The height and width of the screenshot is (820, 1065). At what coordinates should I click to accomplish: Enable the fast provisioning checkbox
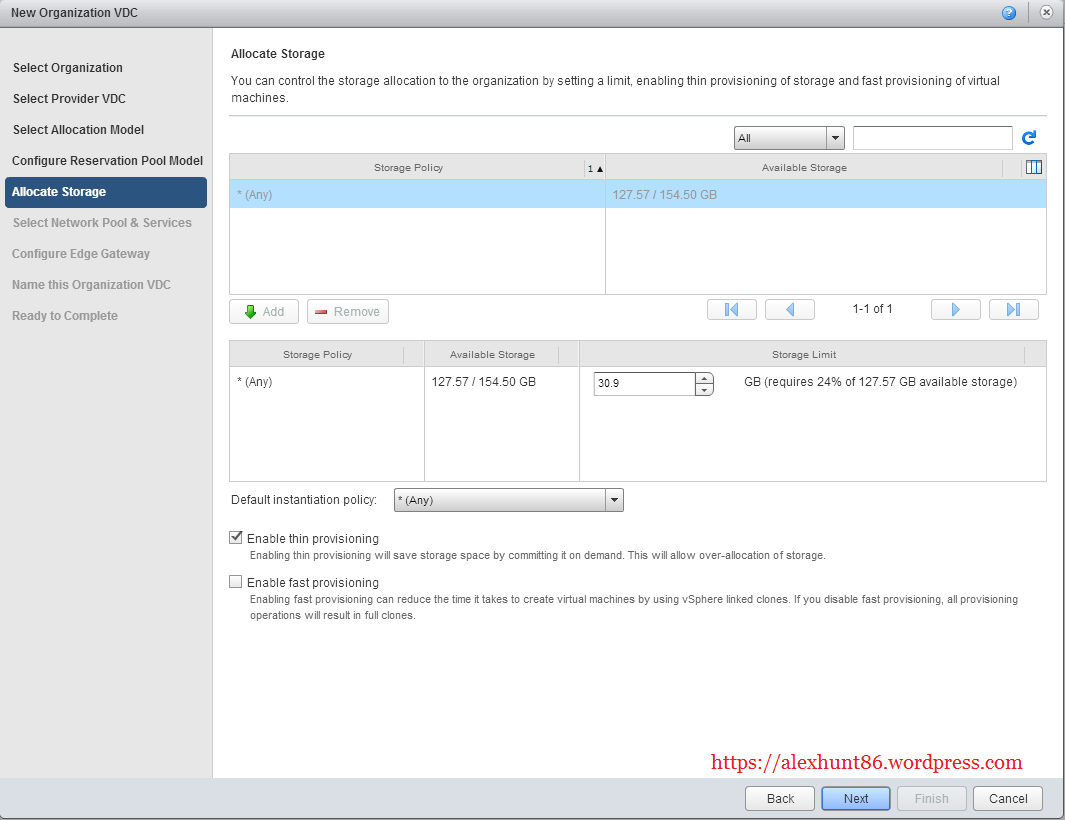pos(236,582)
